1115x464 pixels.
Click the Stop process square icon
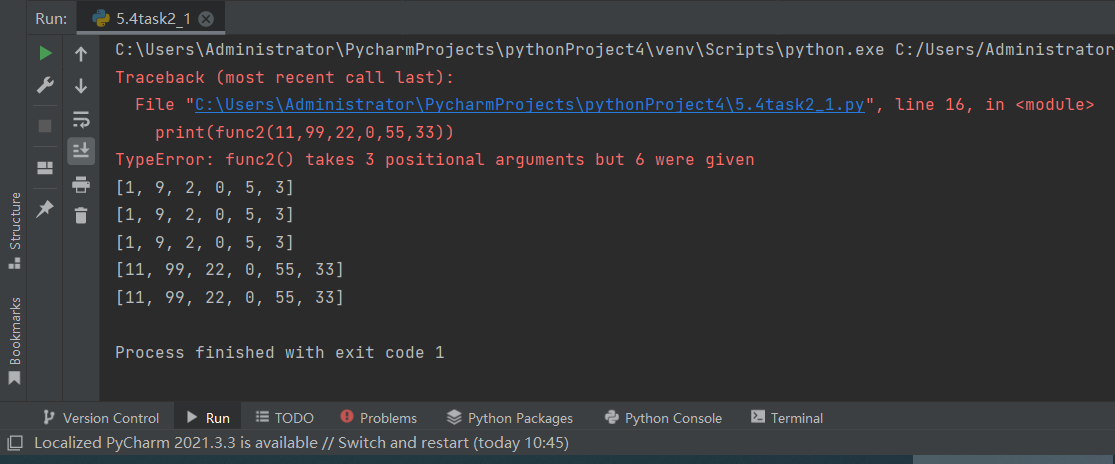[45, 126]
